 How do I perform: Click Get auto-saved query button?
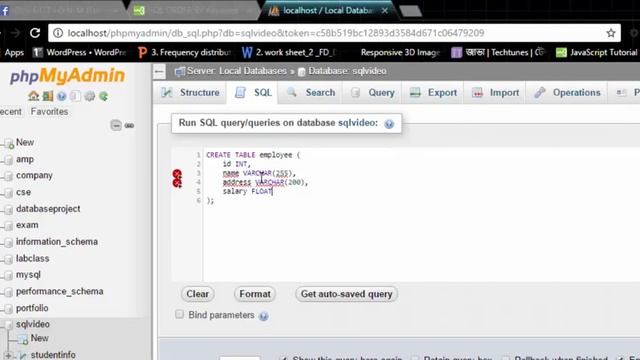346,294
